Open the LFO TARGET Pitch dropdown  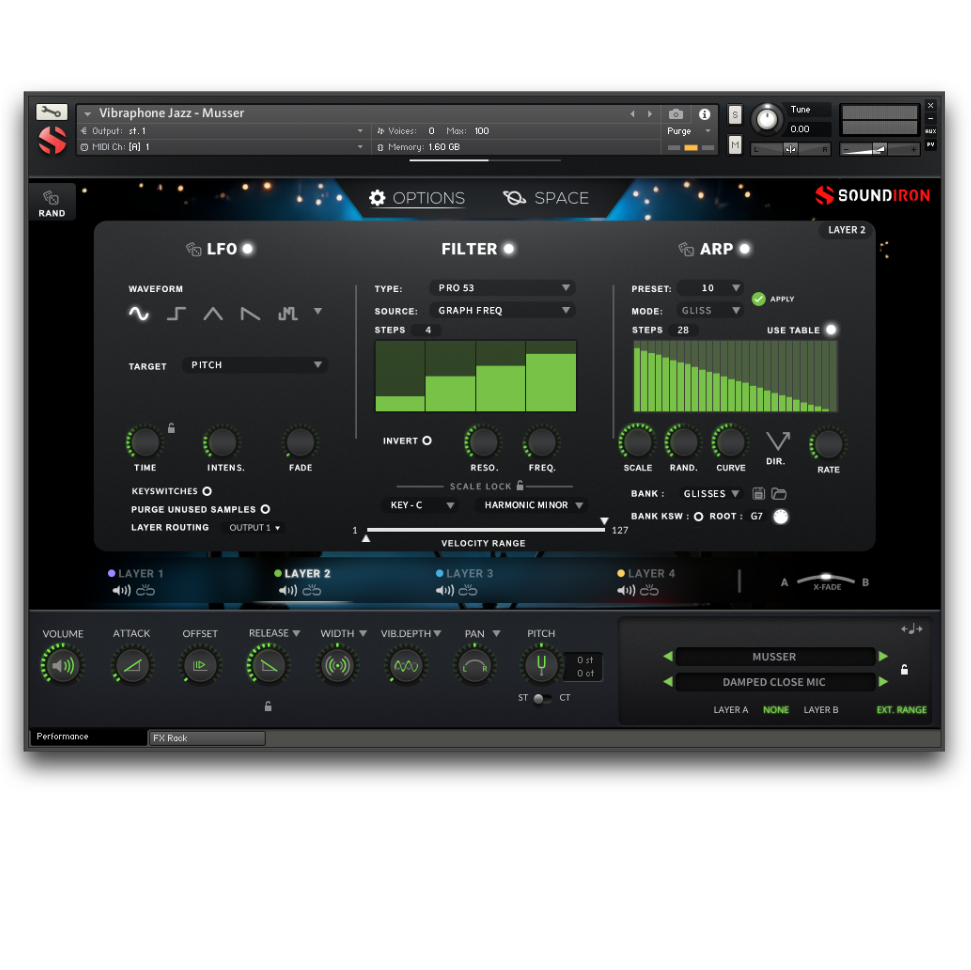tap(255, 365)
